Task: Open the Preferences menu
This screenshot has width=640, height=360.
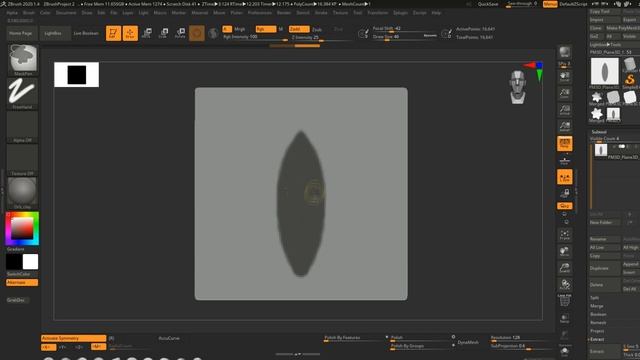Action: [x=260, y=13]
